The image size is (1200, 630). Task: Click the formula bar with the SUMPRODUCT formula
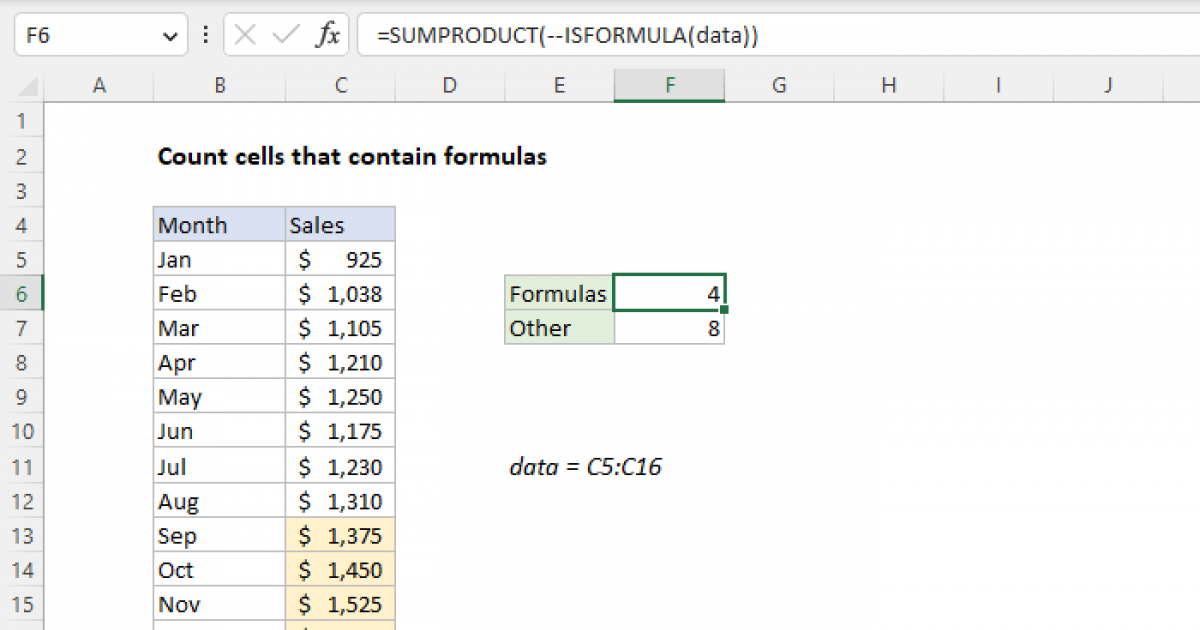(778, 36)
